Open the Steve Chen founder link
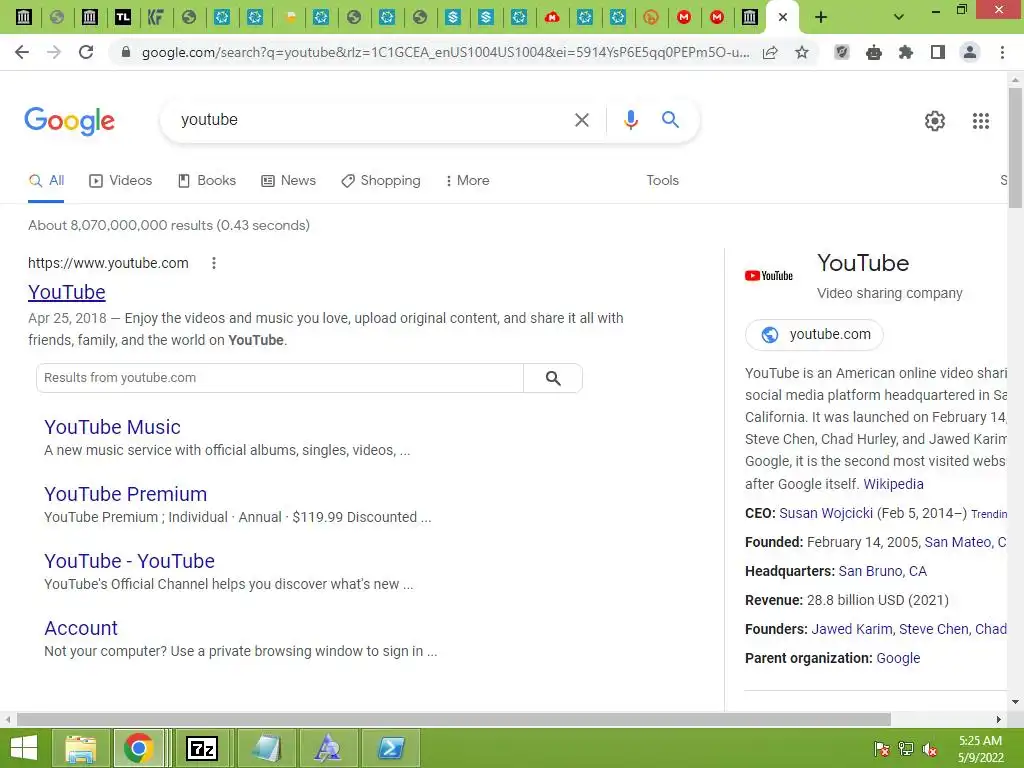 click(x=934, y=630)
